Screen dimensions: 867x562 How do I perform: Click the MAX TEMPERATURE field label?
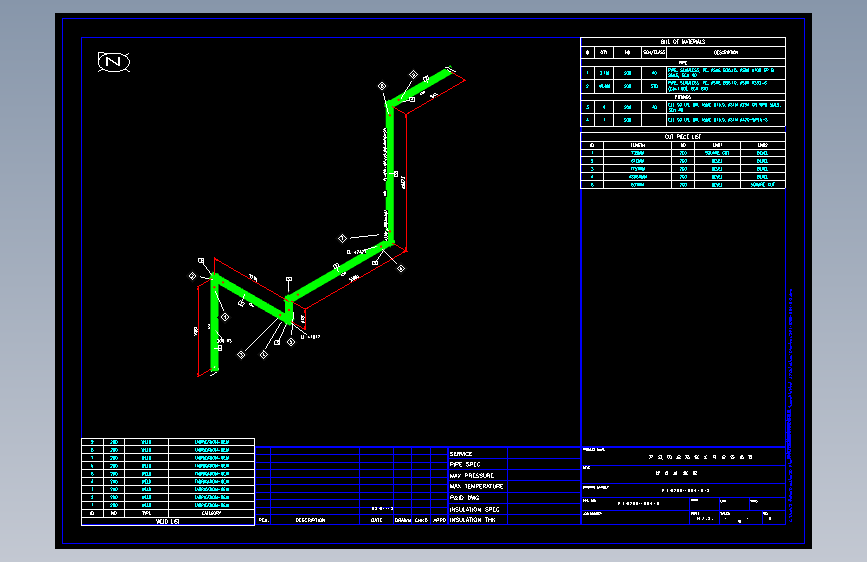477,487
